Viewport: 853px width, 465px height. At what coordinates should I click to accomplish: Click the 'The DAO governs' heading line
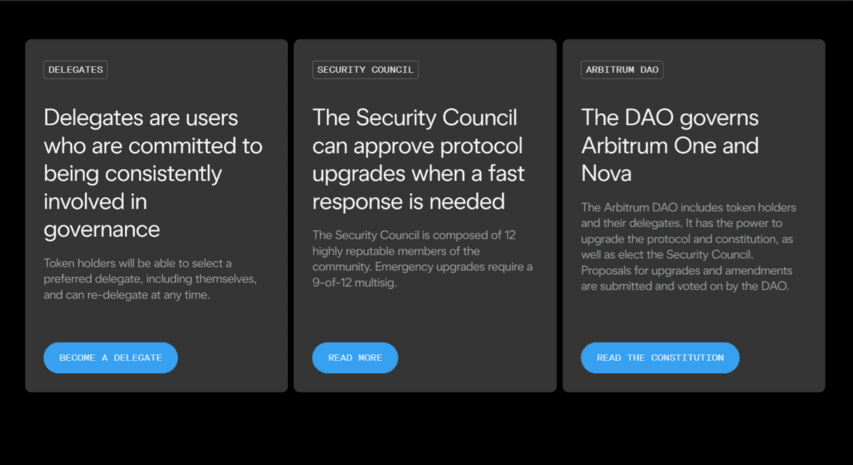click(x=670, y=118)
